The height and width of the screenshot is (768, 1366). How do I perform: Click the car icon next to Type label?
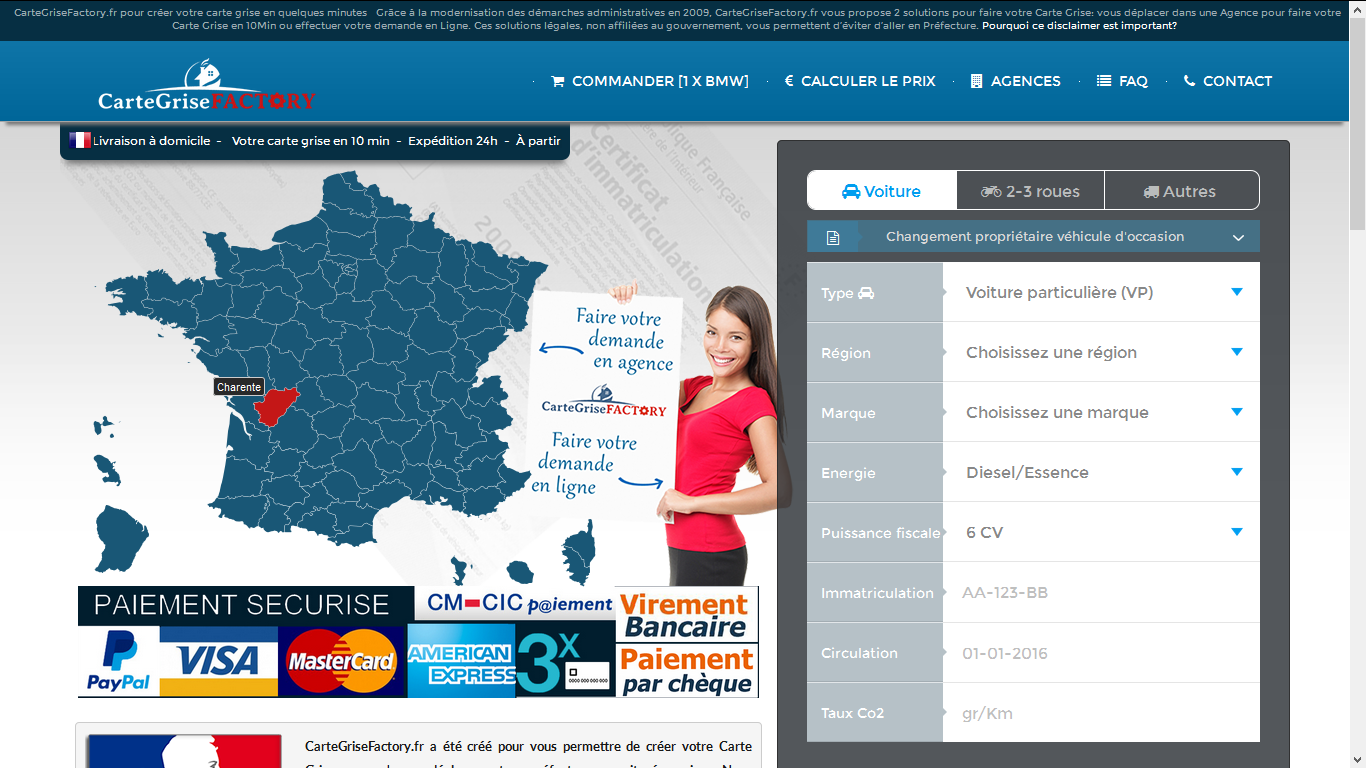(x=866, y=293)
